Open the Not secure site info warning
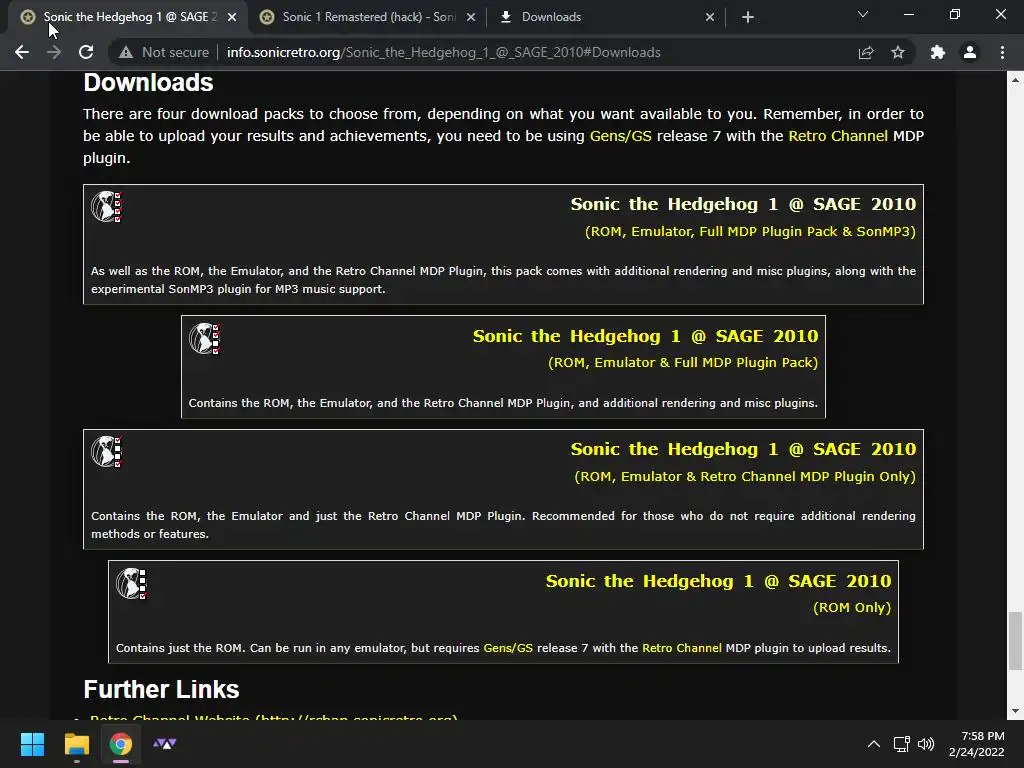 click(x=164, y=52)
